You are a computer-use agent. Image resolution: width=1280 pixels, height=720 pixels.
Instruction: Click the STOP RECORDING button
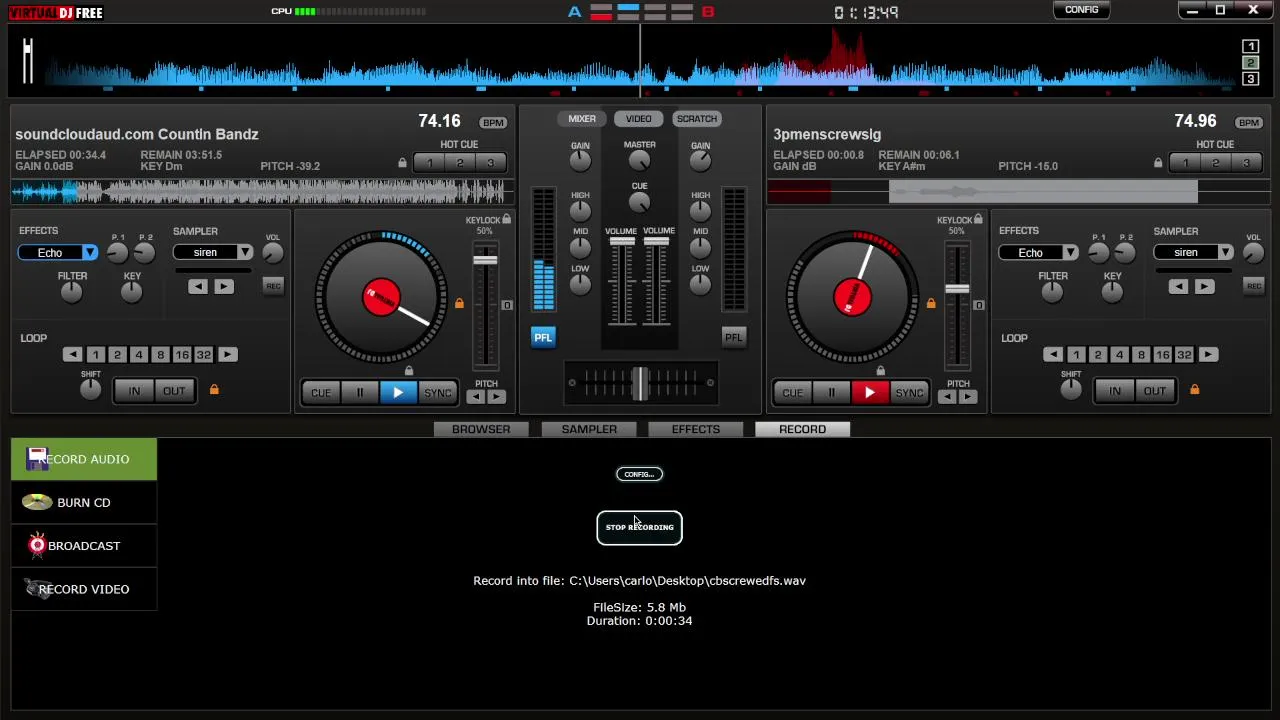point(639,527)
